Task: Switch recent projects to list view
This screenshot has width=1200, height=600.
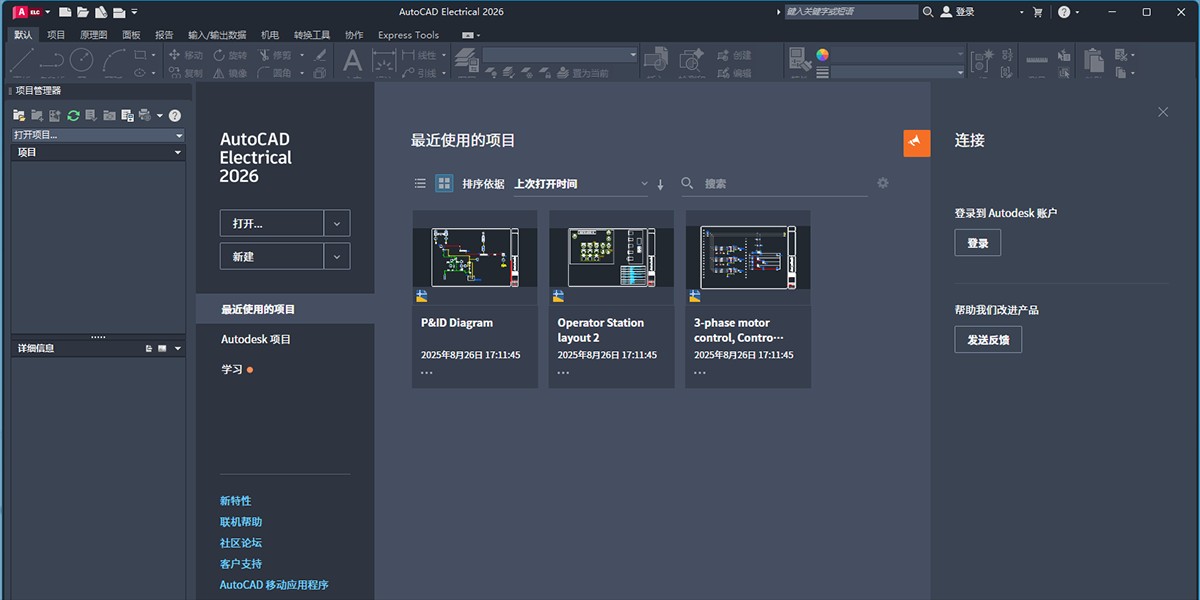Action: tap(419, 183)
